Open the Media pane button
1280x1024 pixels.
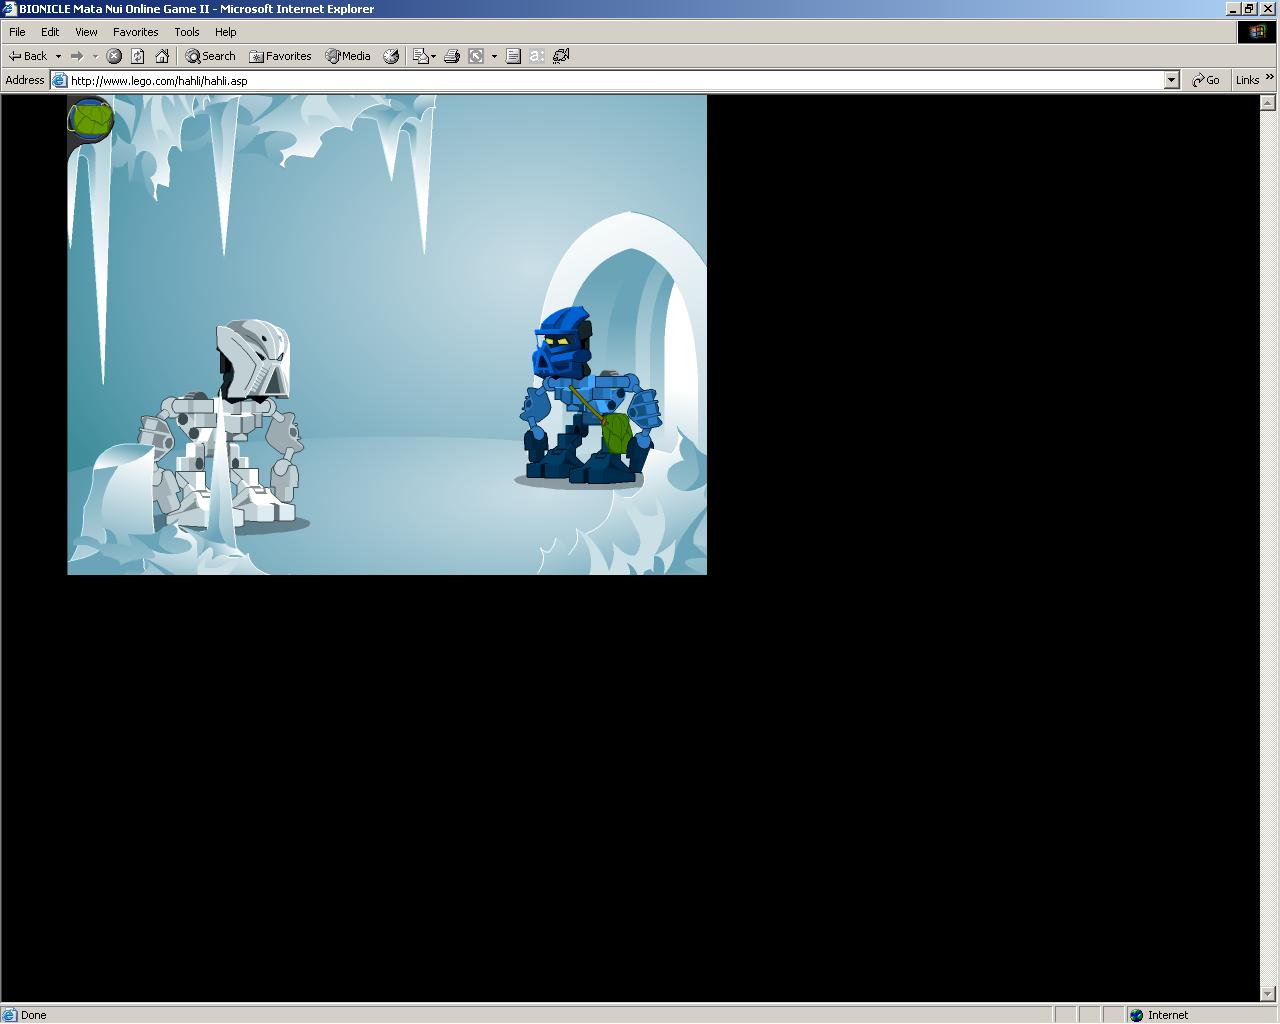(x=348, y=56)
